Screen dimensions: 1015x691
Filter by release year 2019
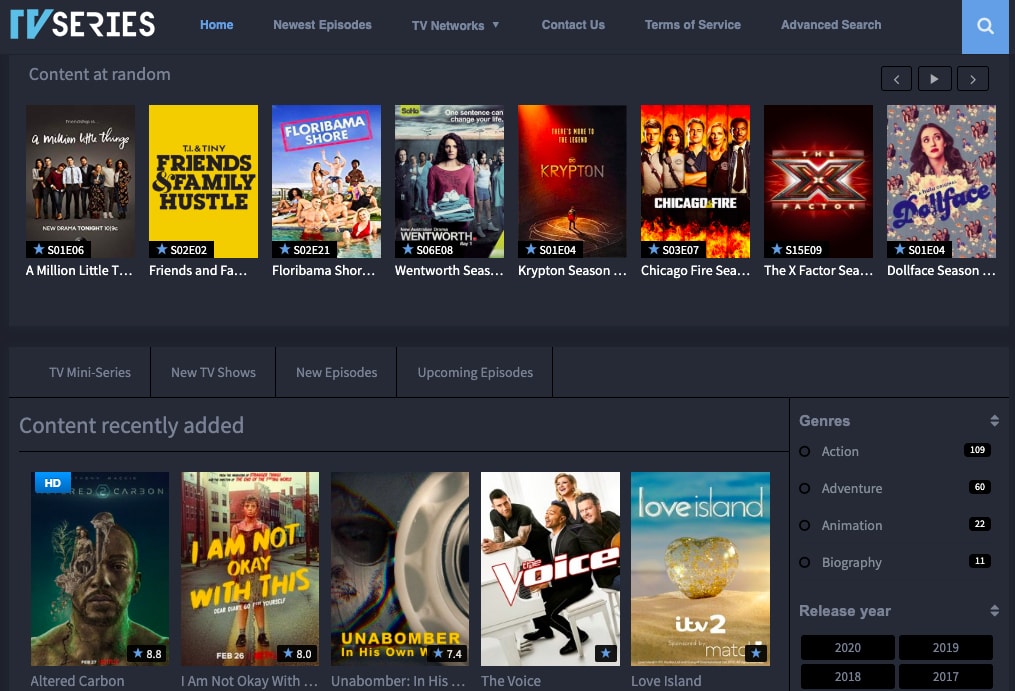[945, 648]
